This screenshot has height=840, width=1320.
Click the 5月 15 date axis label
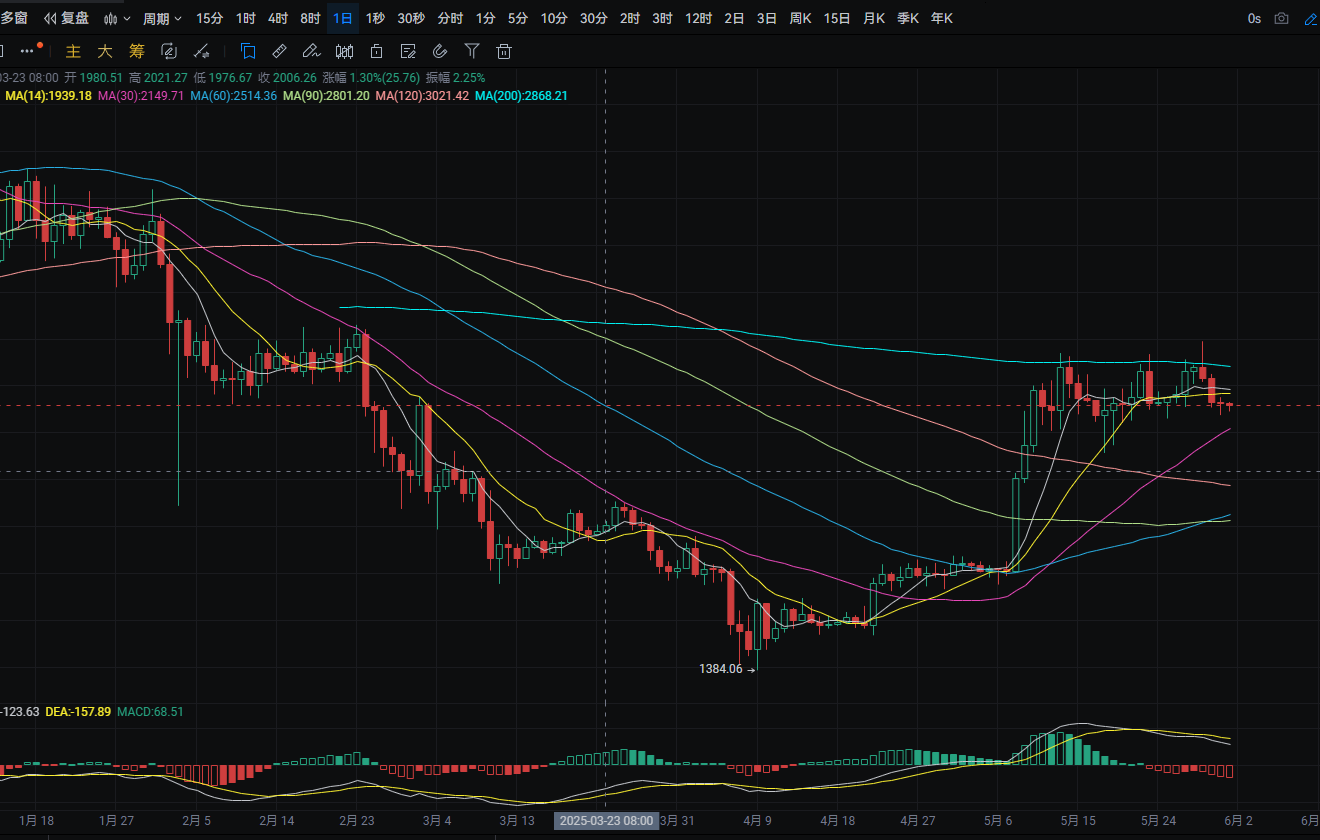pyautogui.click(x=1078, y=821)
